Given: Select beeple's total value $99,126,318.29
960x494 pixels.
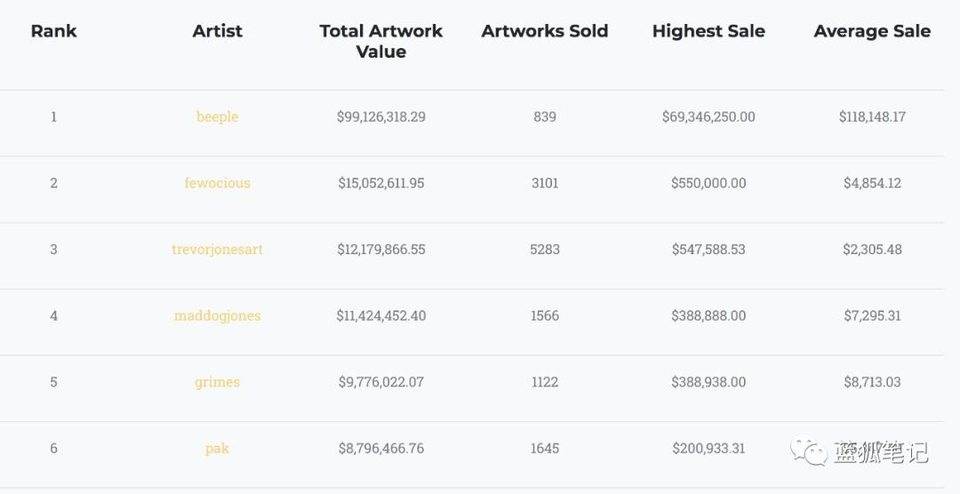Looking at the screenshot, I should pyautogui.click(x=381, y=117).
